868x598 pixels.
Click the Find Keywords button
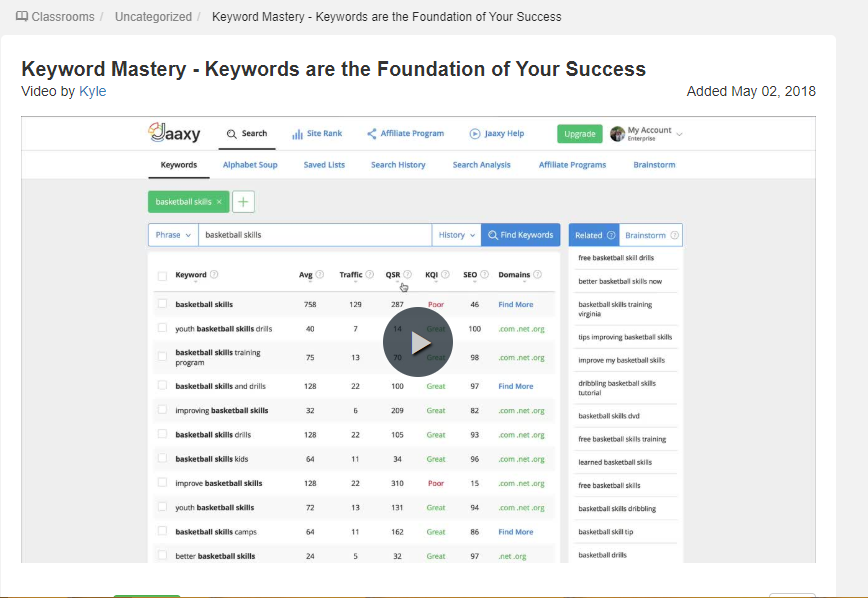(x=521, y=235)
